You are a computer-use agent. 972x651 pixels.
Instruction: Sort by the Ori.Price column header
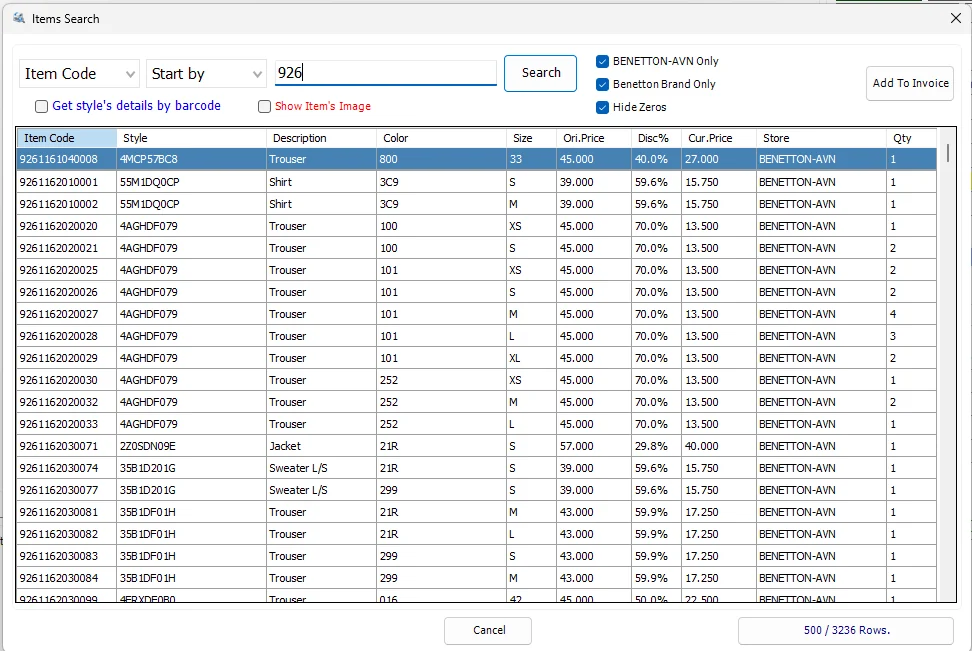[x=593, y=138]
